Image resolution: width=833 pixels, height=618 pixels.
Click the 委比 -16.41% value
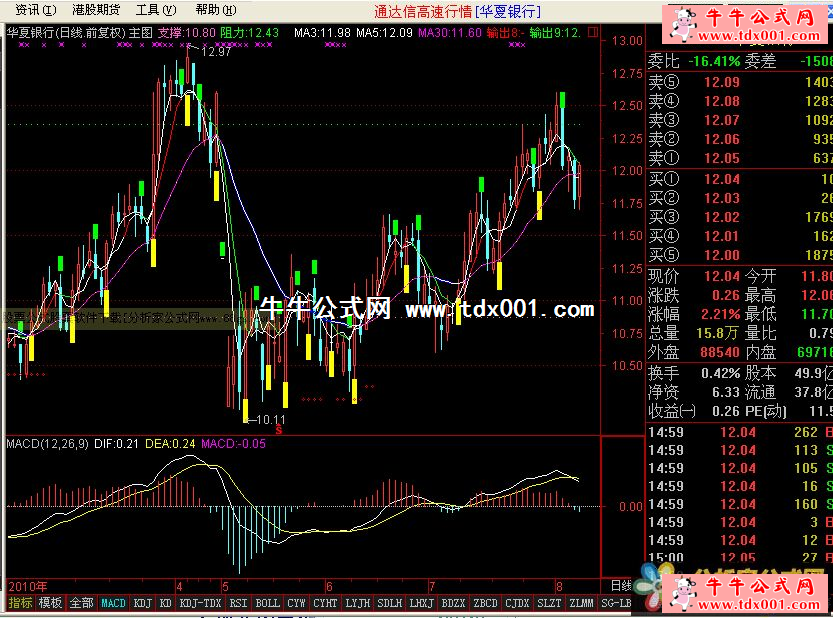pos(714,62)
